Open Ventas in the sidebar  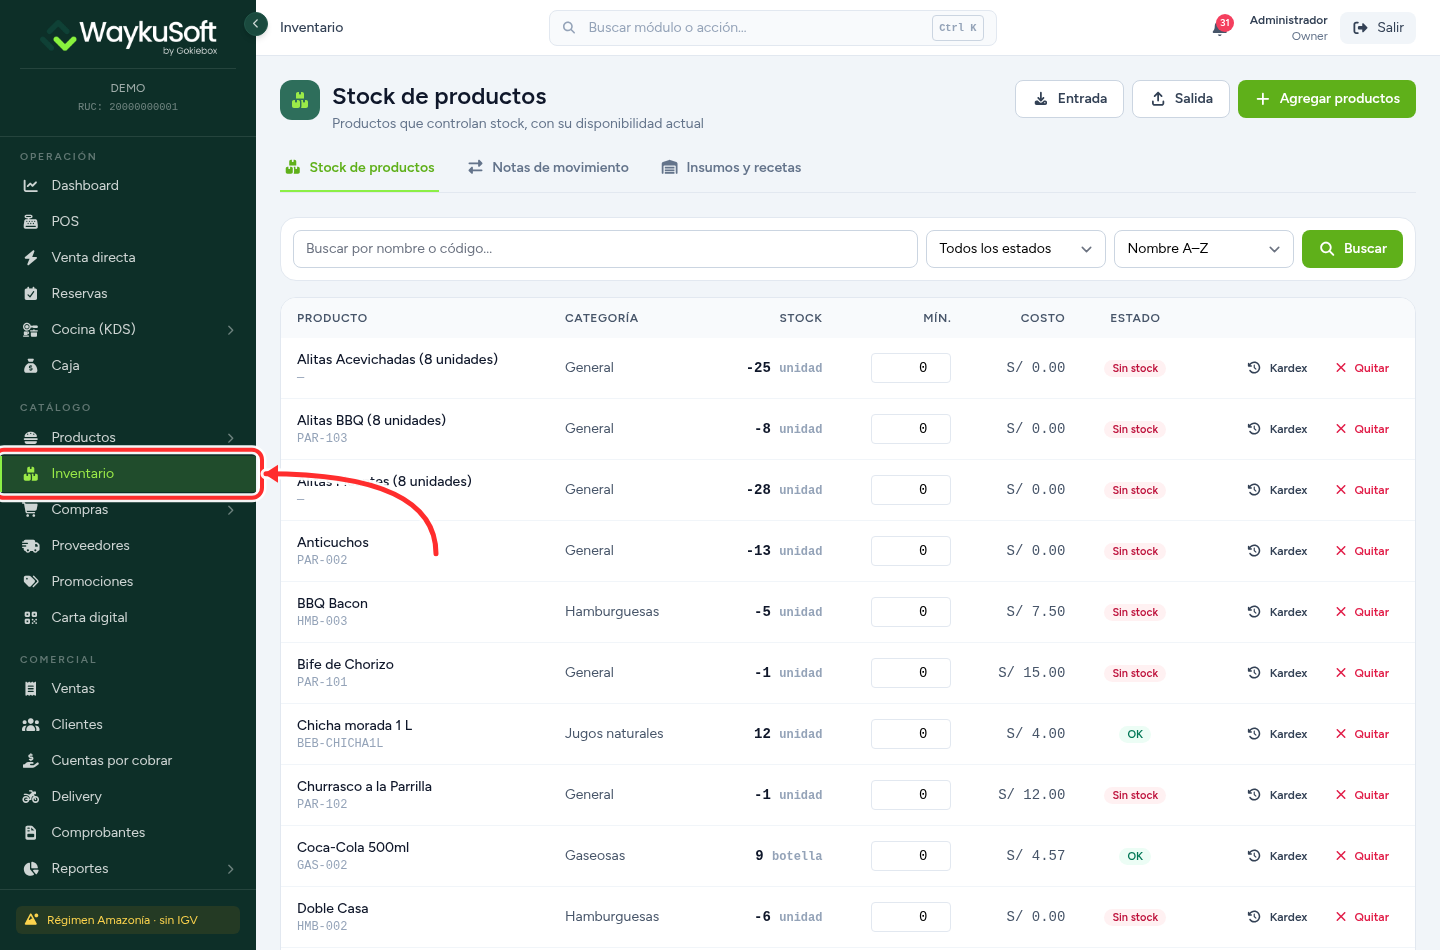point(128,688)
